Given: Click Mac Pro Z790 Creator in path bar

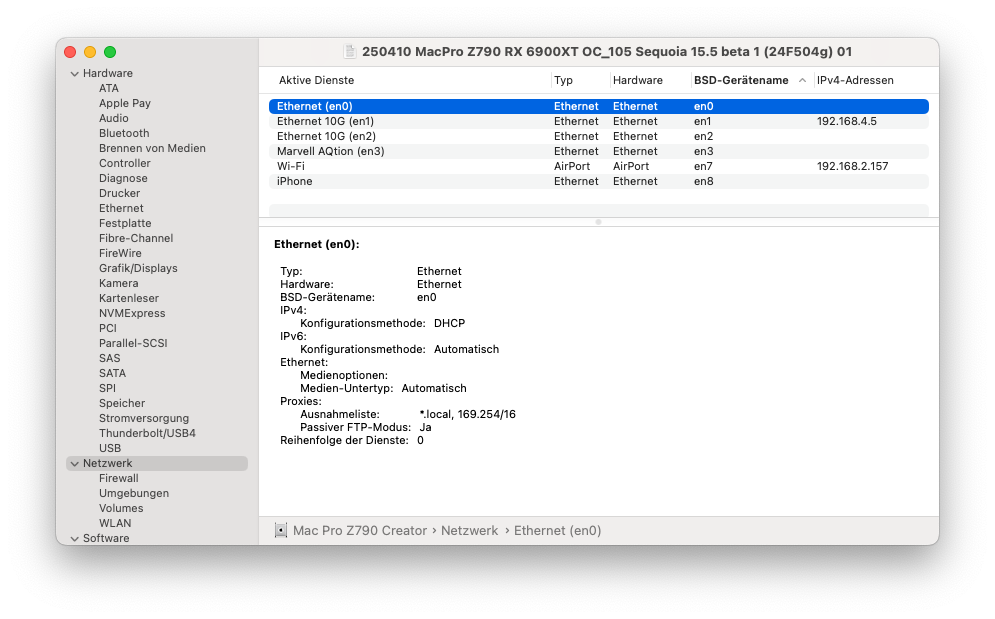Looking at the screenshot, I should click(x=360, y=530).
